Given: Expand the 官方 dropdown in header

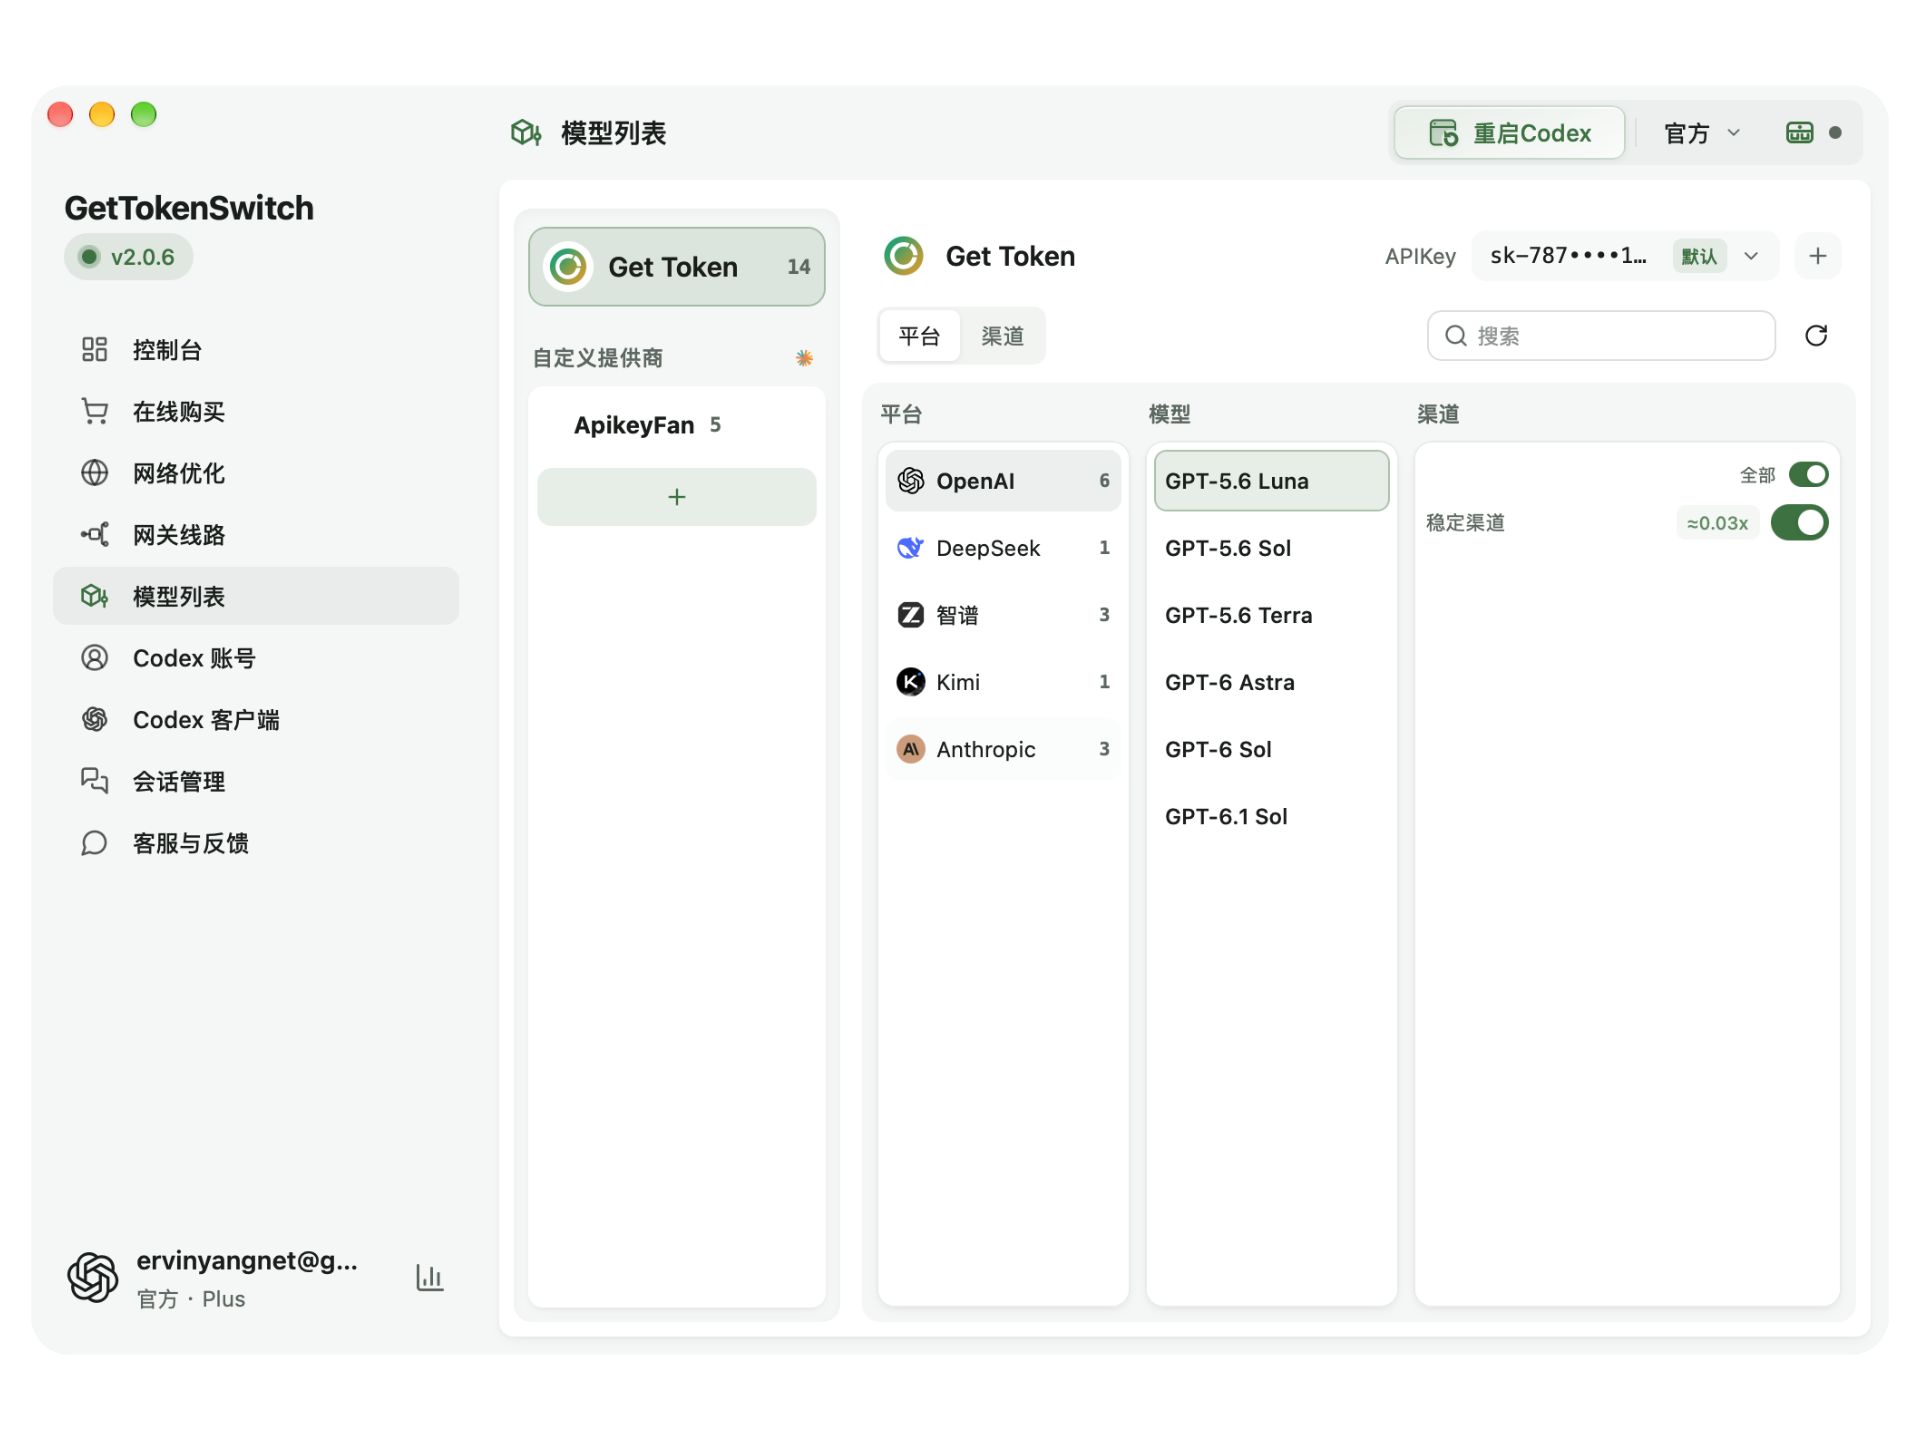Looking at the screenshot, I should click(1702, 133).
